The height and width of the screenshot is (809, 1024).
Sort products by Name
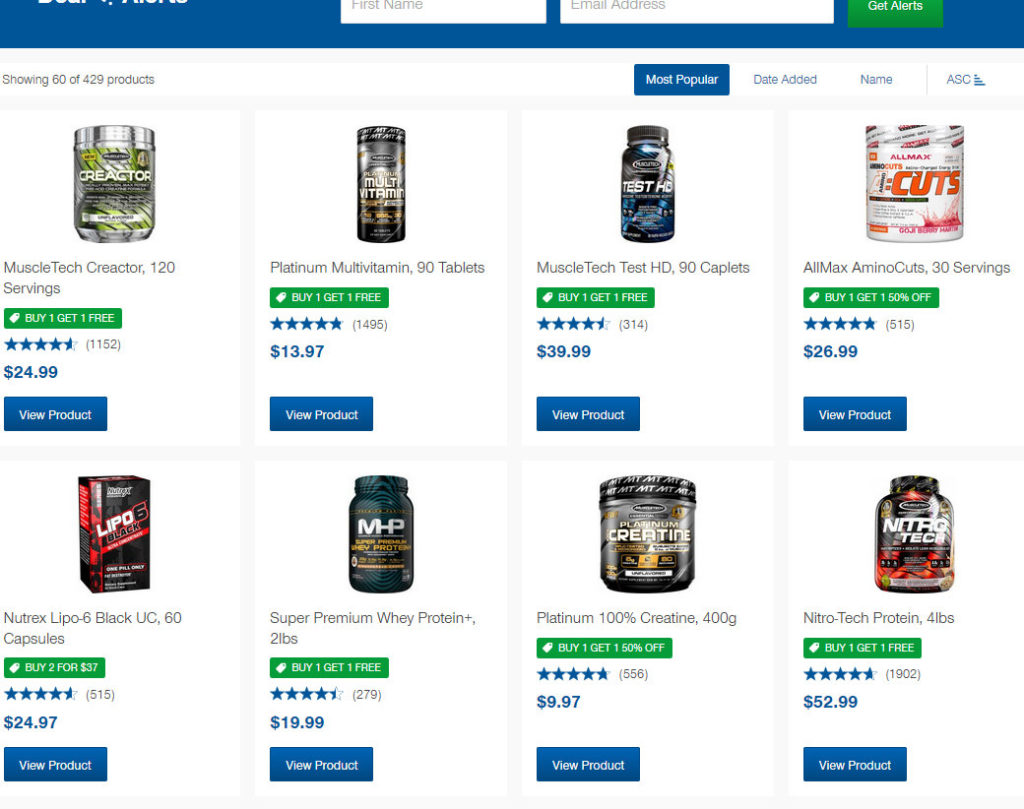(x=876, y=80)
